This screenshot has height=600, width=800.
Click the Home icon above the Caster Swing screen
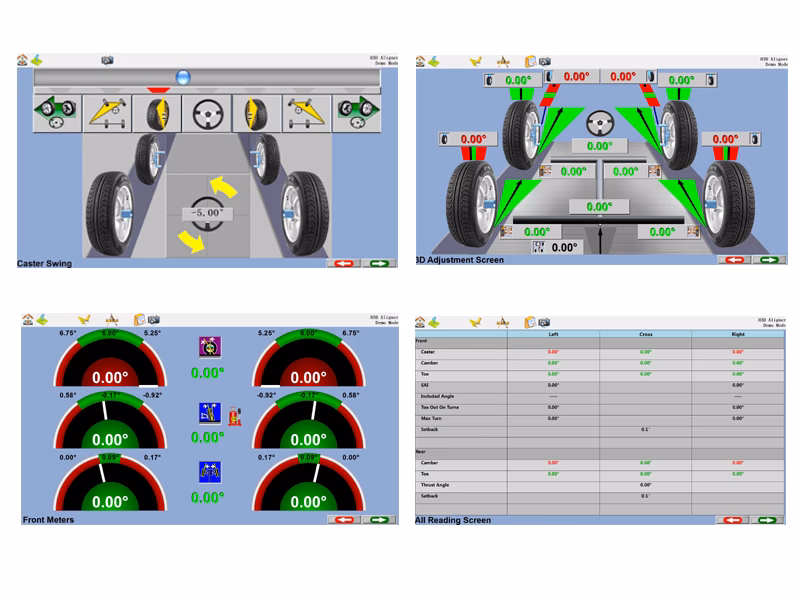click(22, 59)
